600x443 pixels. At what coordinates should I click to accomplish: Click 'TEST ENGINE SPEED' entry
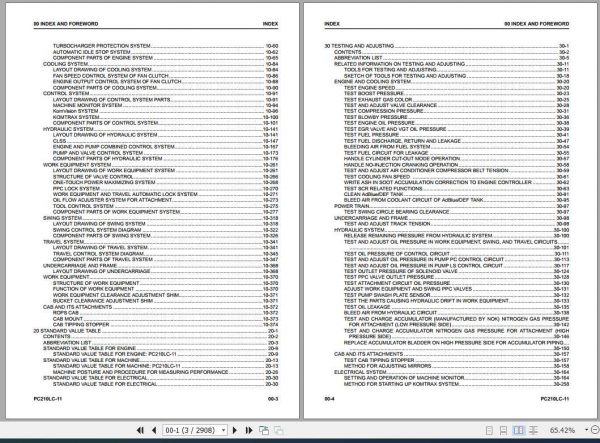point(369,88)
